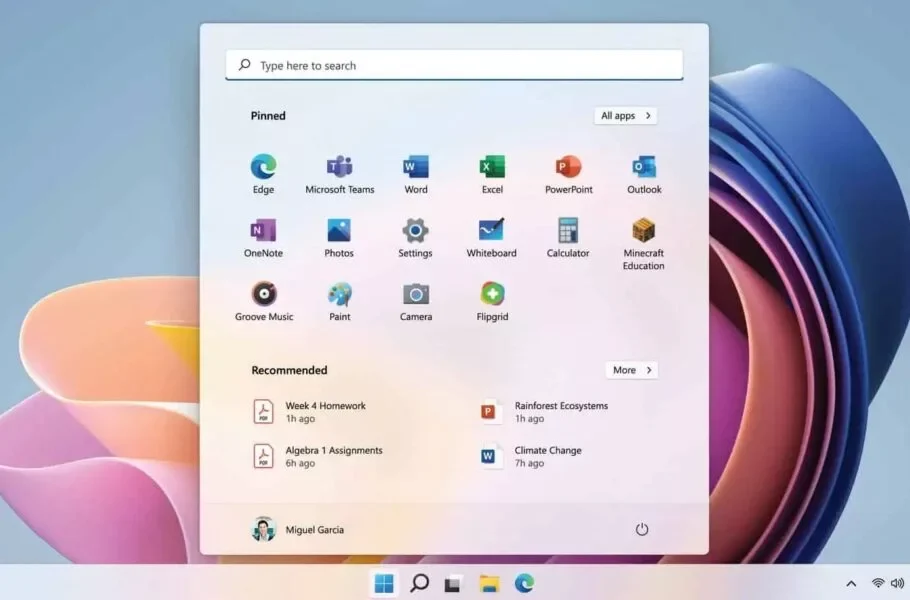The image size is (910, 600).
Task: Show hidden system tray icons chevron
Action: (x=851, y=583)
